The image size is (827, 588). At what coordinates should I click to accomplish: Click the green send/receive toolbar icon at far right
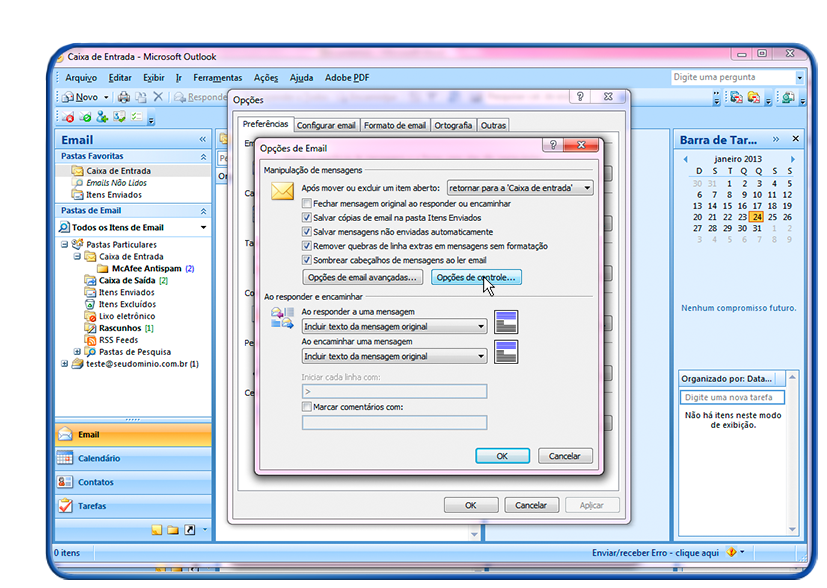coord(788,97)
